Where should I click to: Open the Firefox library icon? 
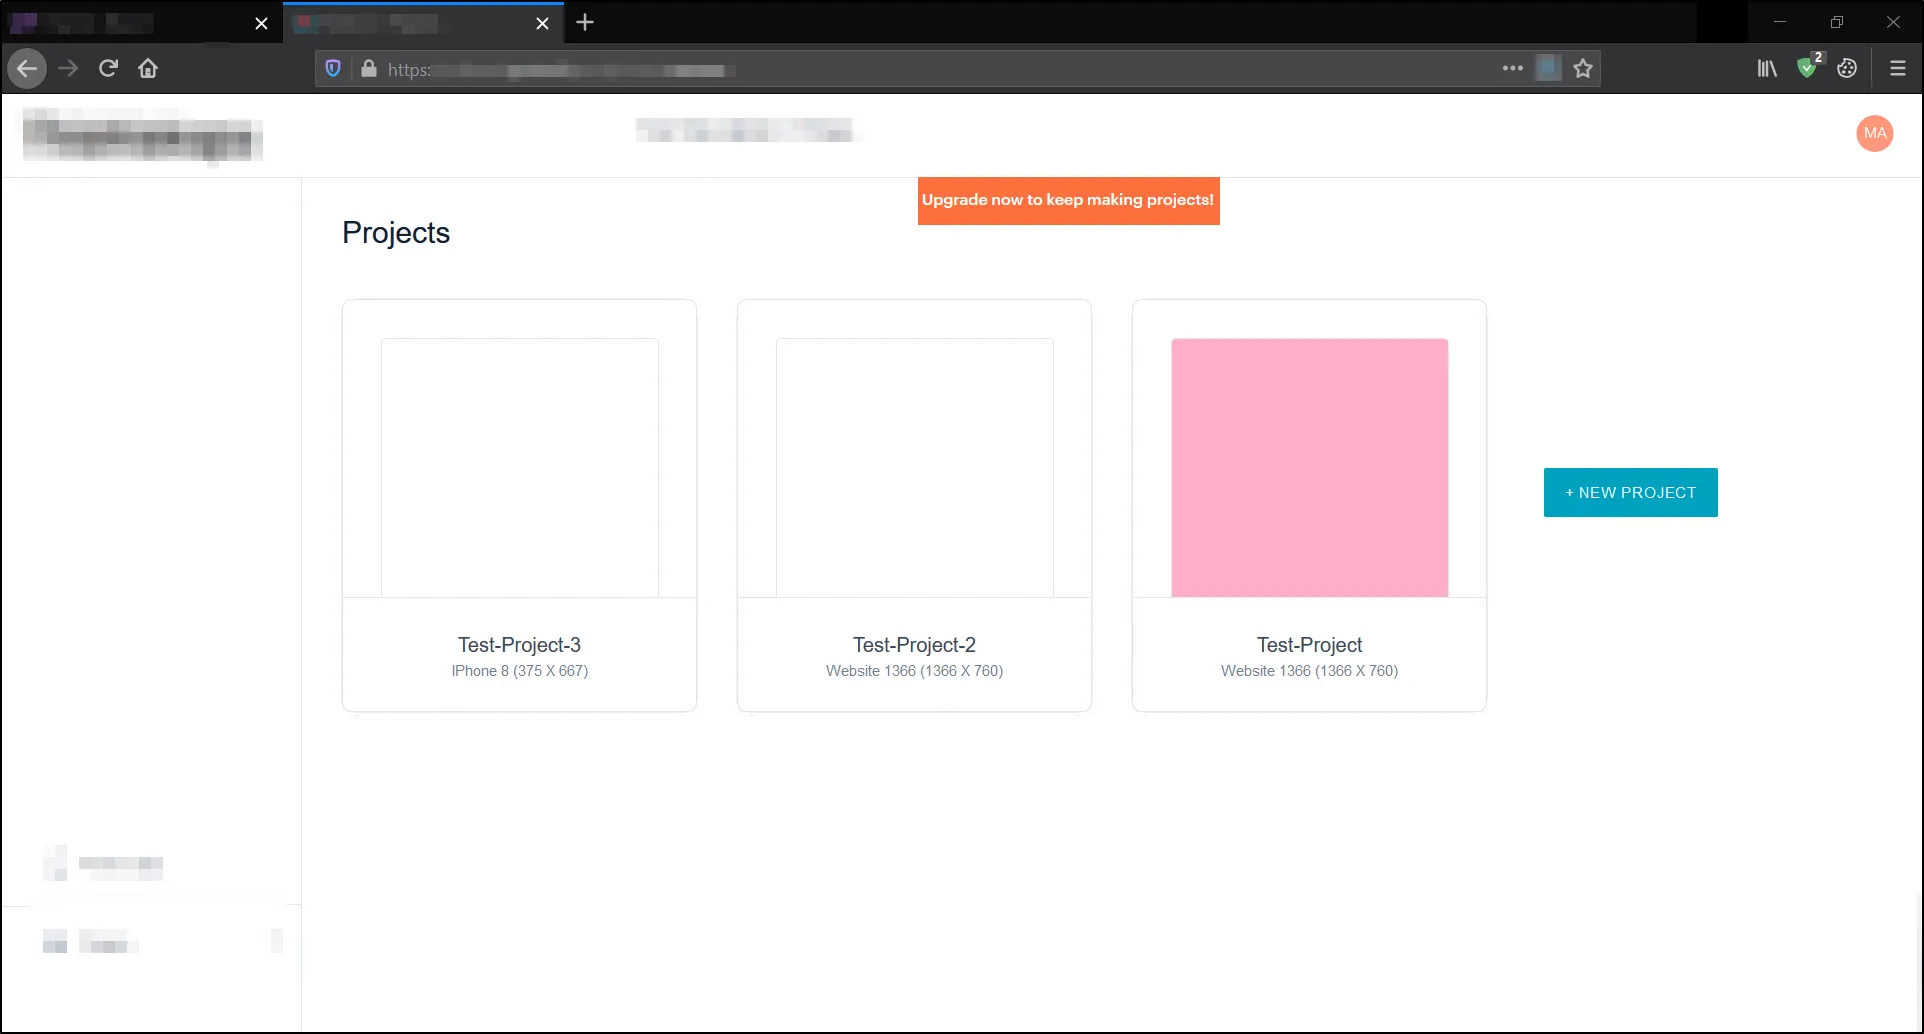pos(1767,68)
